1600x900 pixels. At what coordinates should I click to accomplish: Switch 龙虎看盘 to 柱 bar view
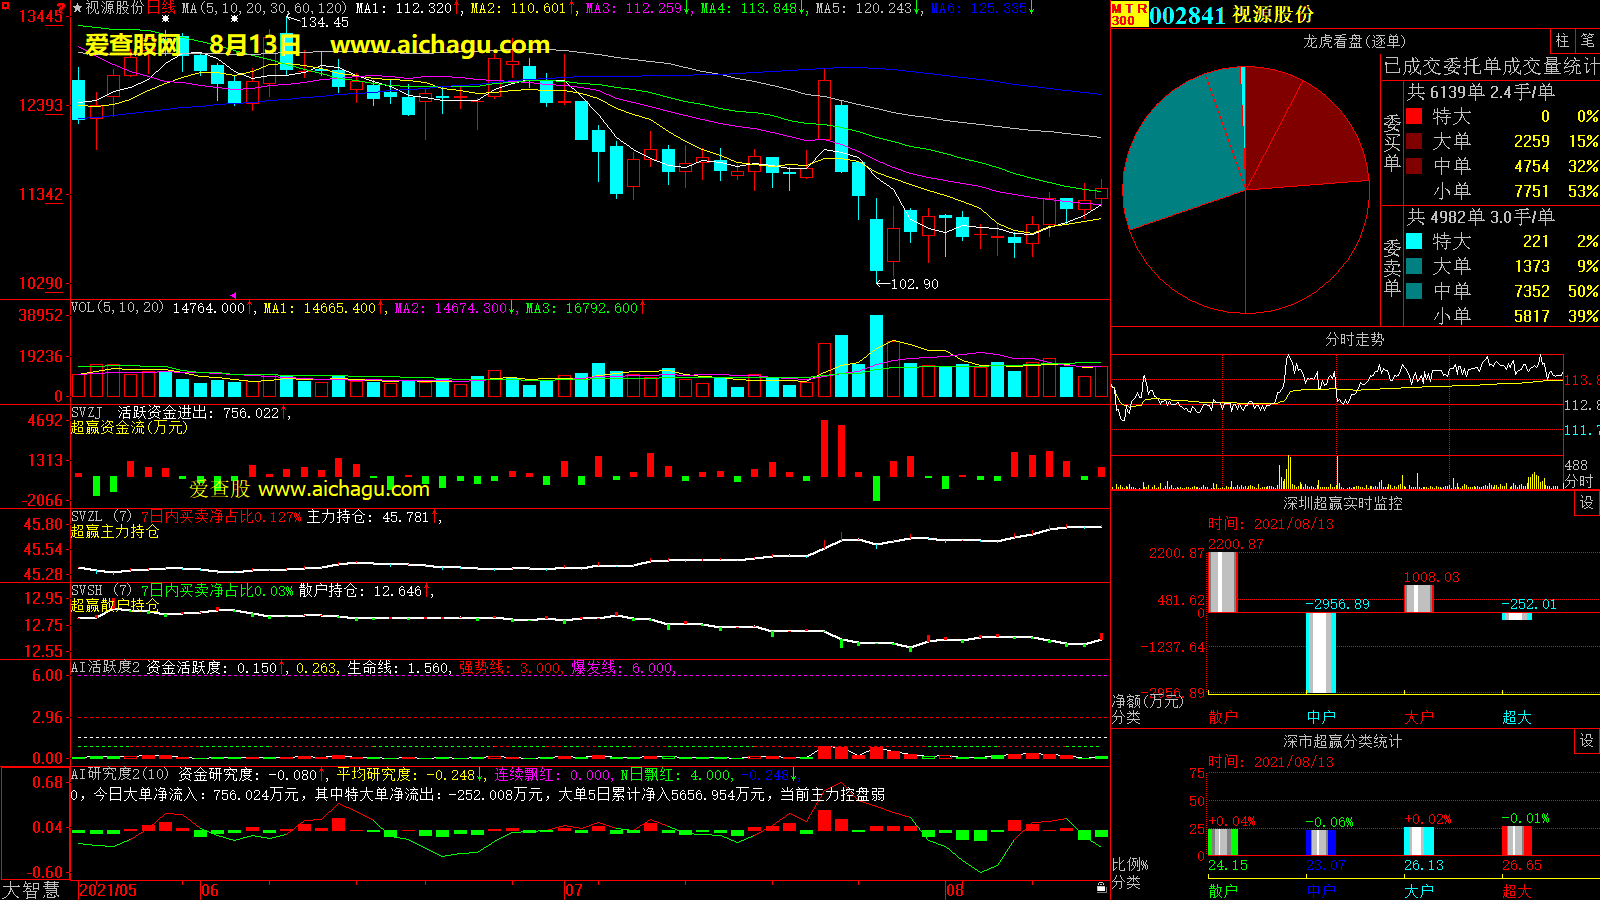click(1562, 41)
